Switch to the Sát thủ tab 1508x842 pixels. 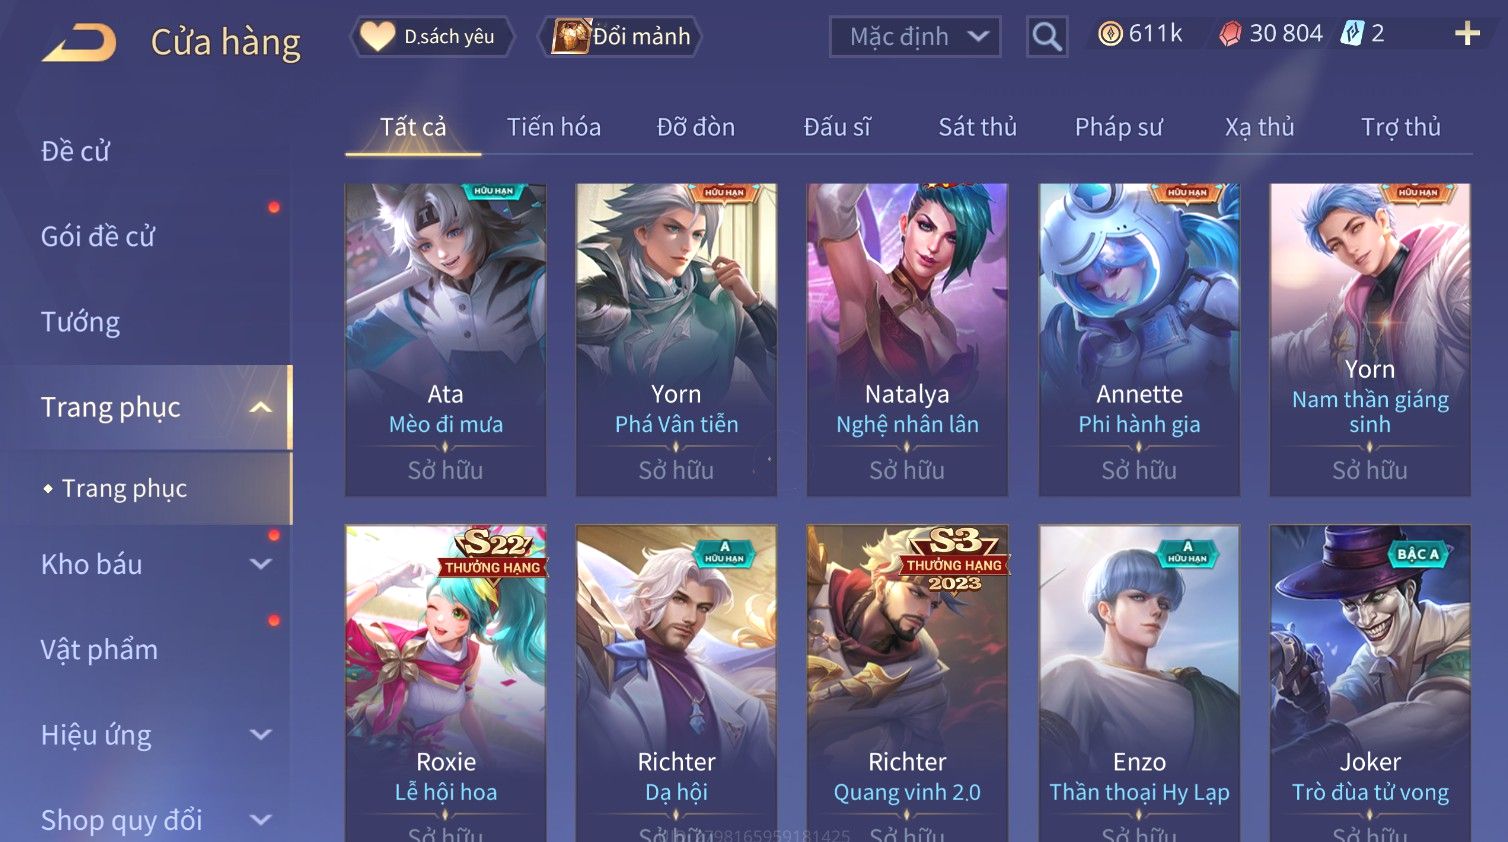[977, 127]
